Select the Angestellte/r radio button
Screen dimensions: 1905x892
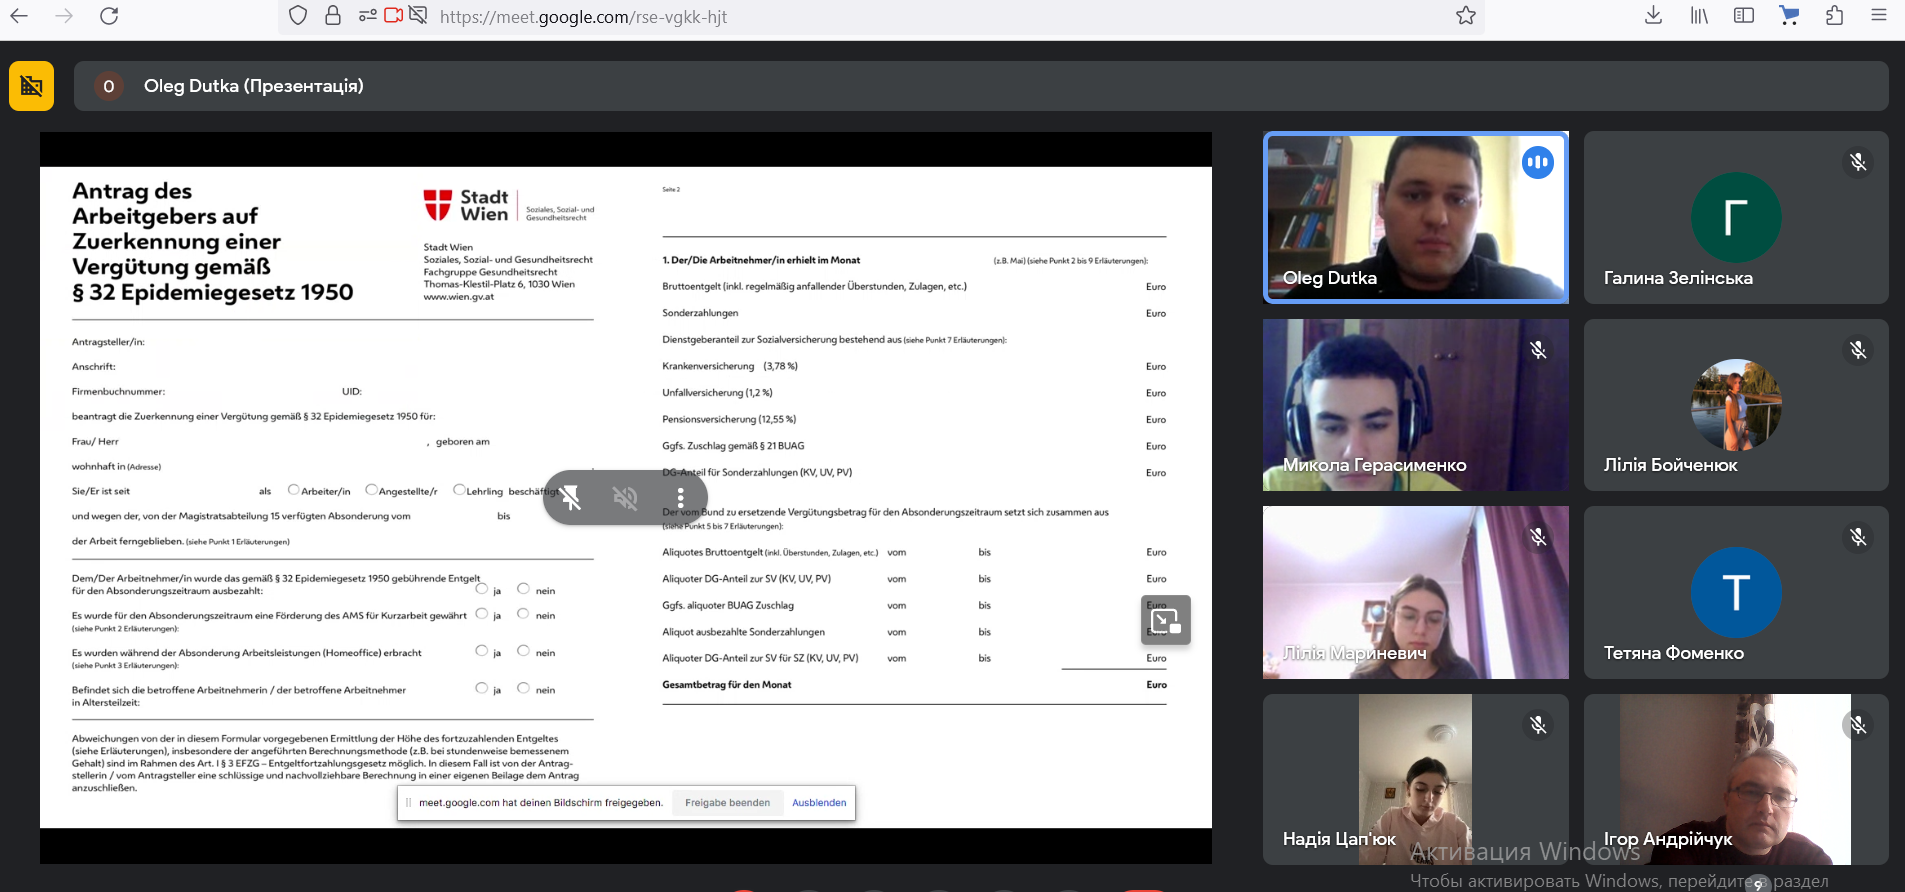coord(371,490)
